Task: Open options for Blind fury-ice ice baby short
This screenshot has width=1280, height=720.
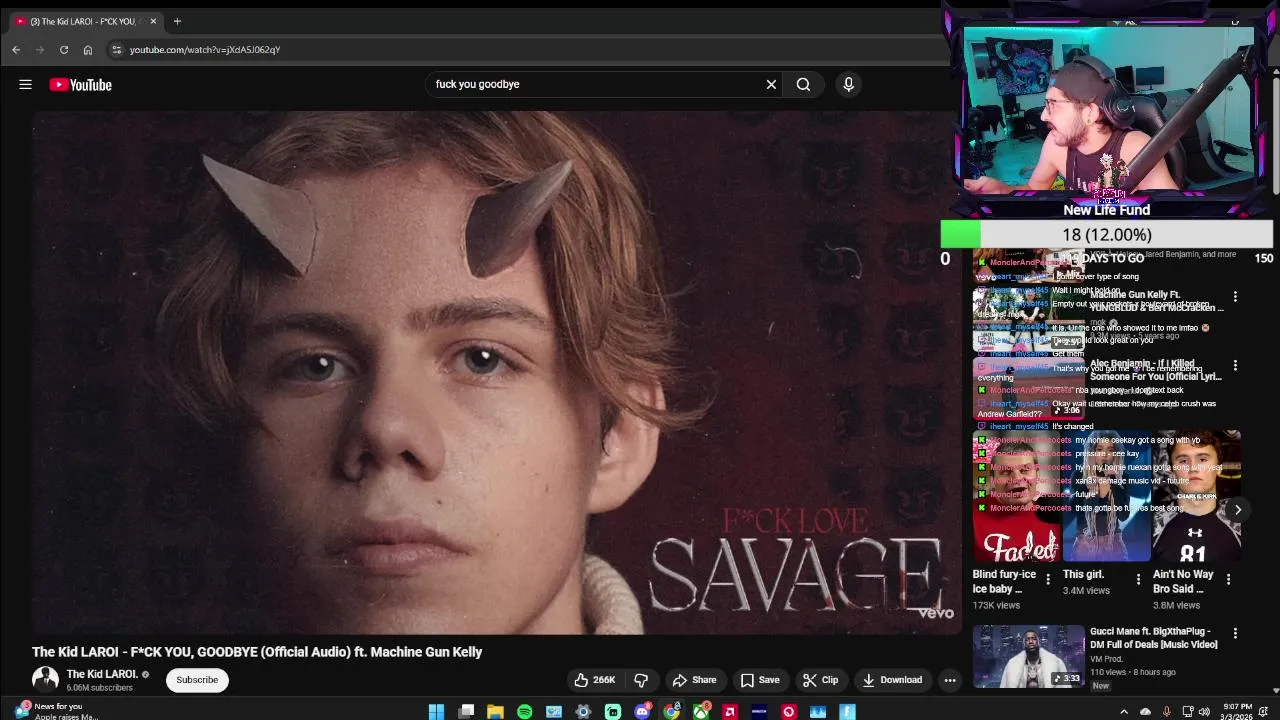Action: [1048, 579]
